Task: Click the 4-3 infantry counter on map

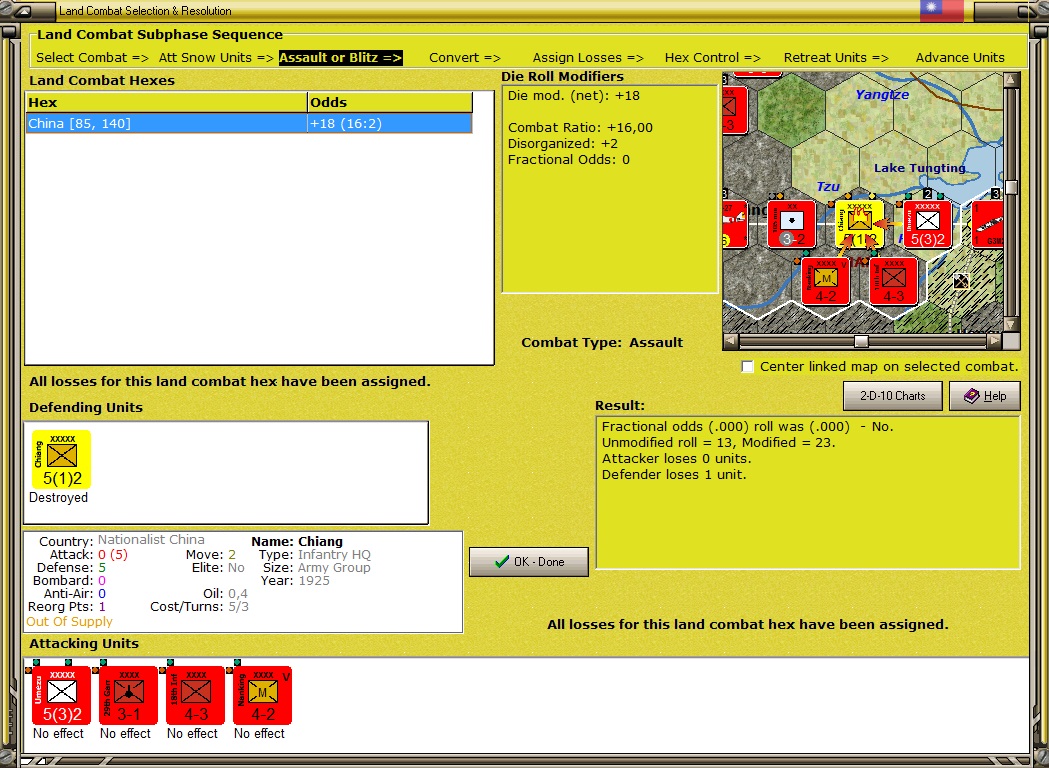Action: tap(894, 281)
